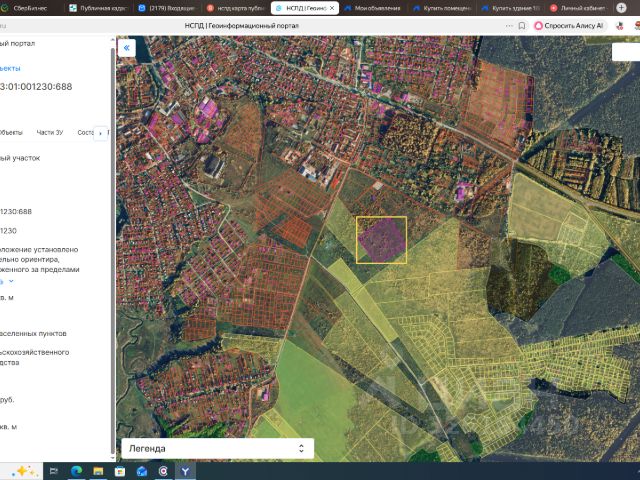Switch to the Личный кабинет tab
This screenshot has width=640, height=480.
point(579,8)
